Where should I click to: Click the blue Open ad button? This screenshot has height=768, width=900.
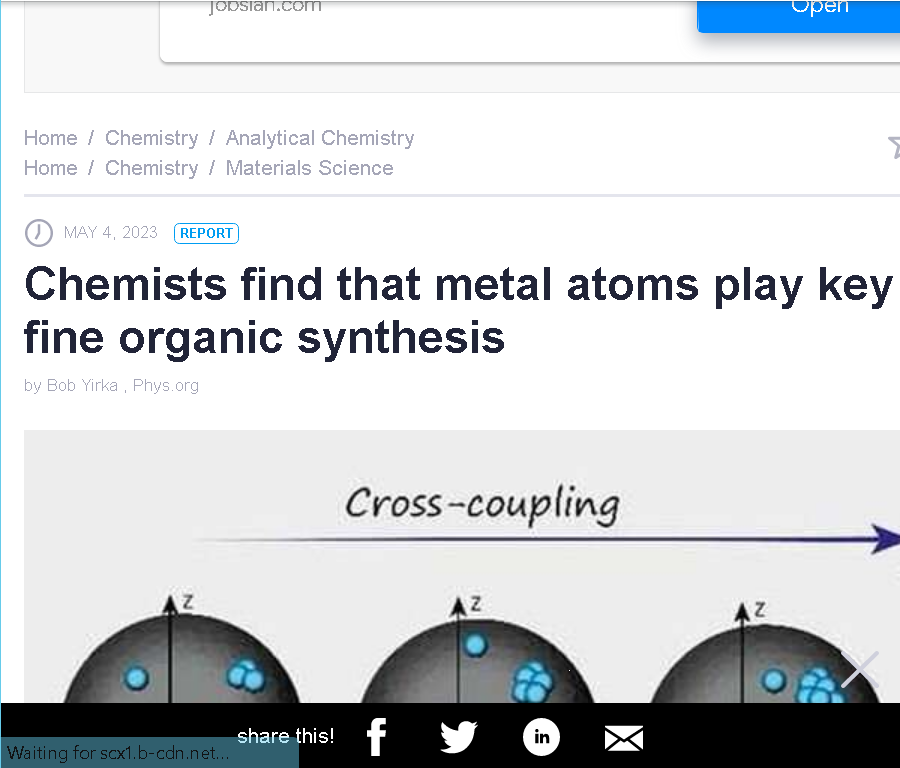click(798, 16)
